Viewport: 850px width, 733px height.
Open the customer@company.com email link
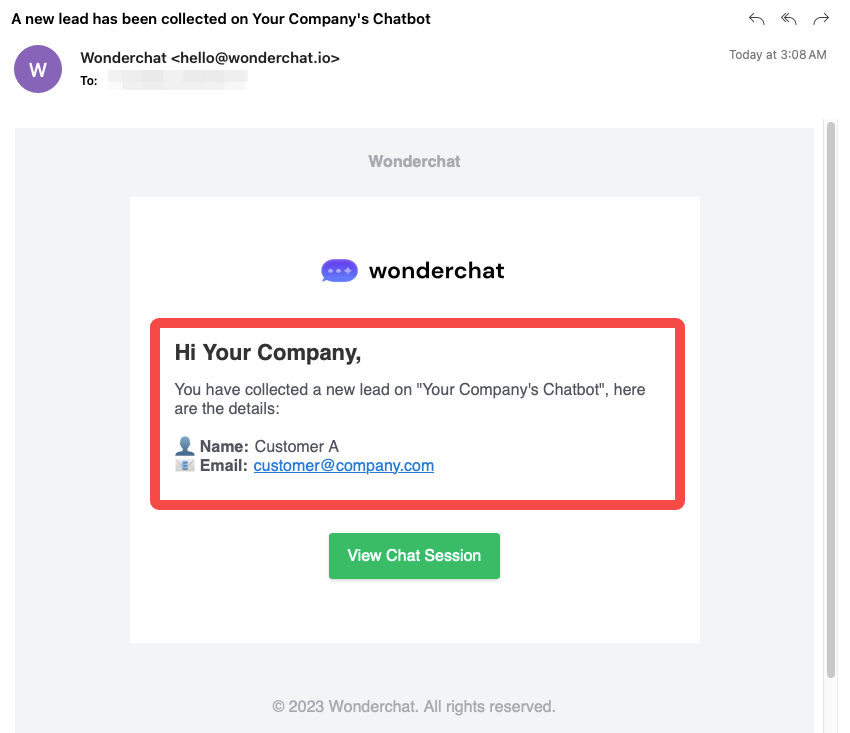coord(343,465)
